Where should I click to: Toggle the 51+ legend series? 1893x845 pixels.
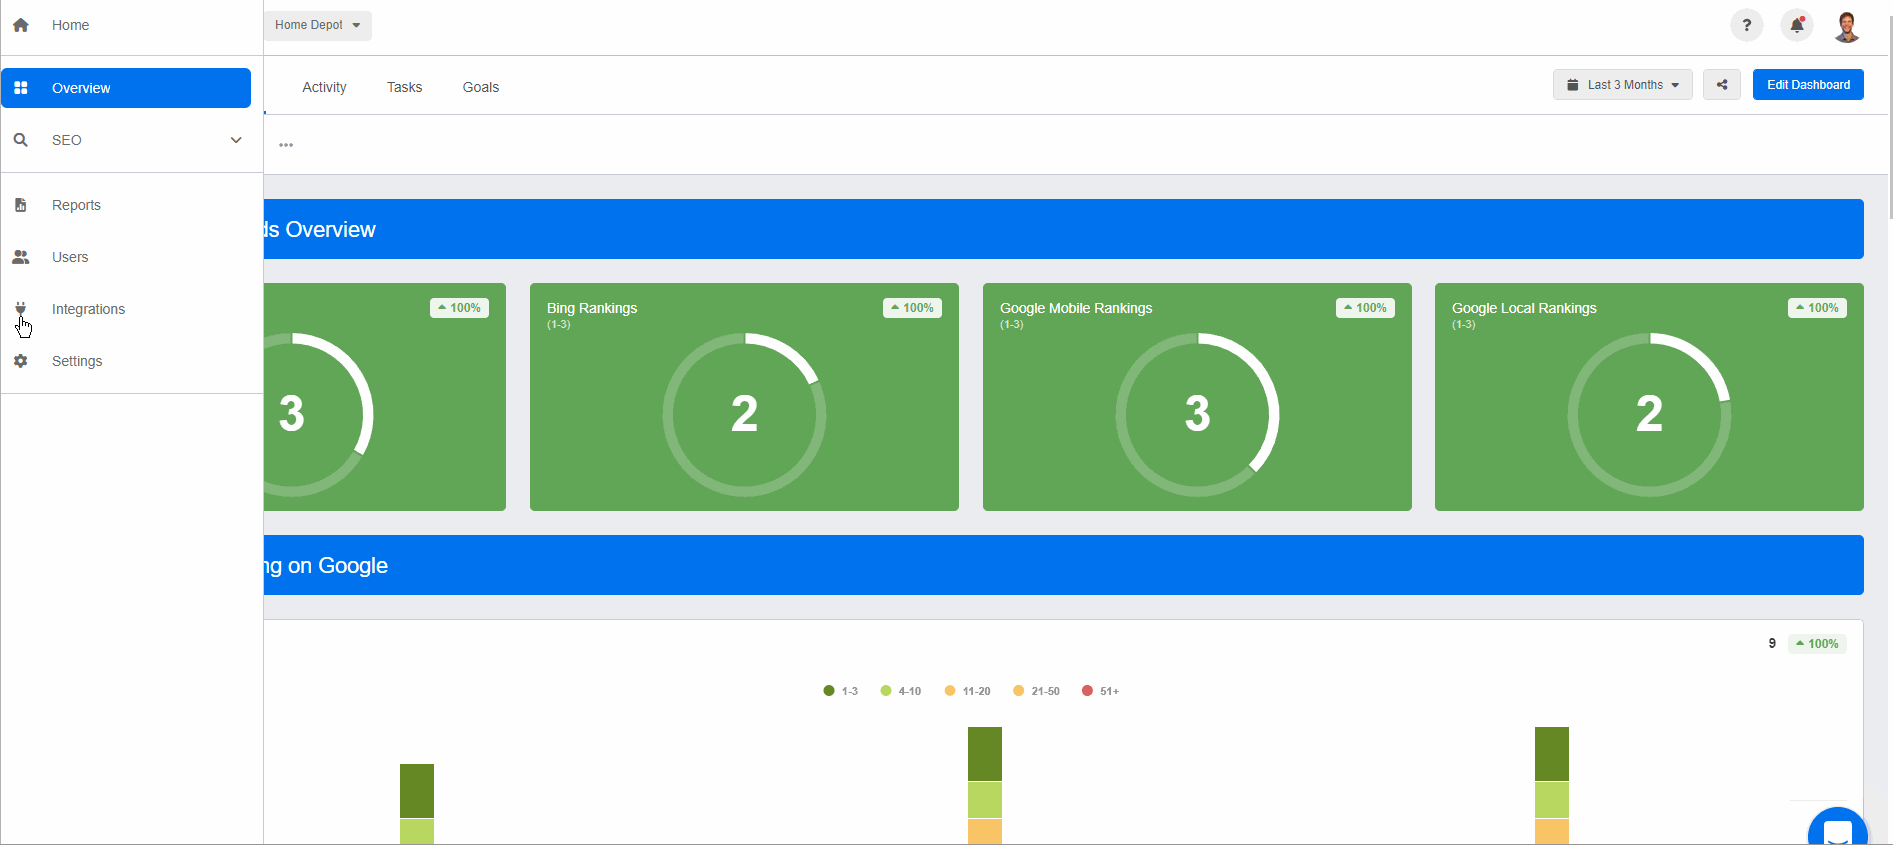[x=1100, y=691]
